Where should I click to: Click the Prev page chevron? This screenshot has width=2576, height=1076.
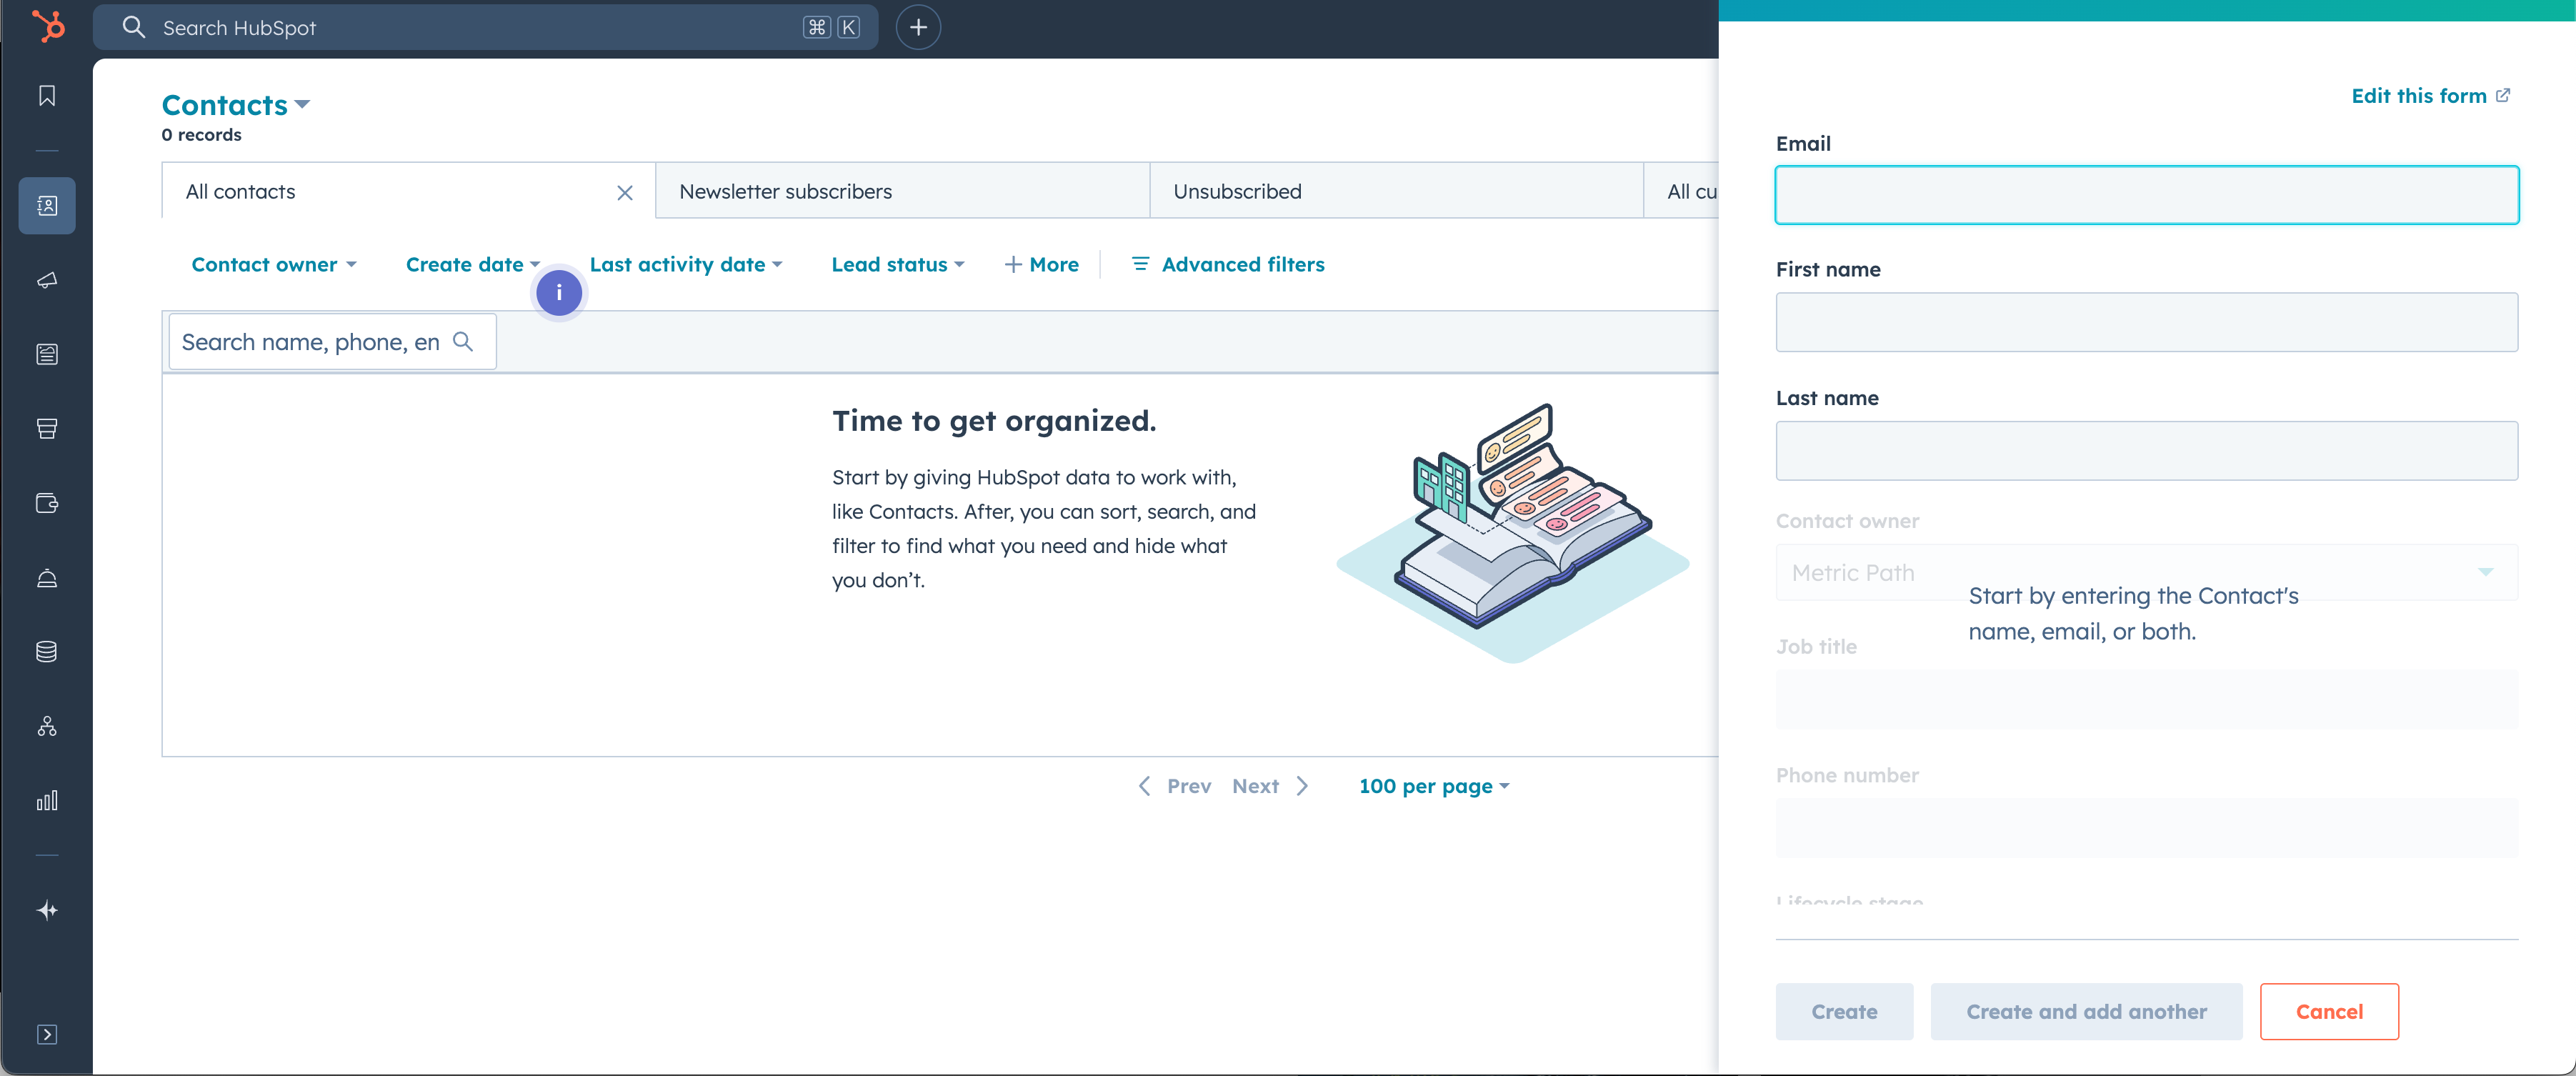point(1145,786)
